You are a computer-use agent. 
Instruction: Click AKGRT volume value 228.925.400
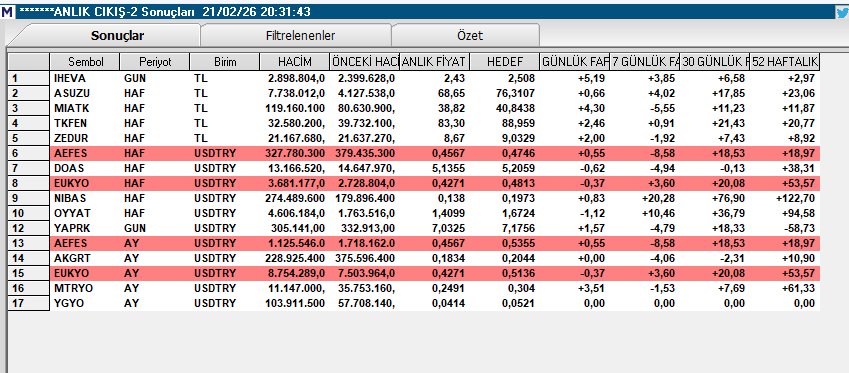[x=296, y=258]
